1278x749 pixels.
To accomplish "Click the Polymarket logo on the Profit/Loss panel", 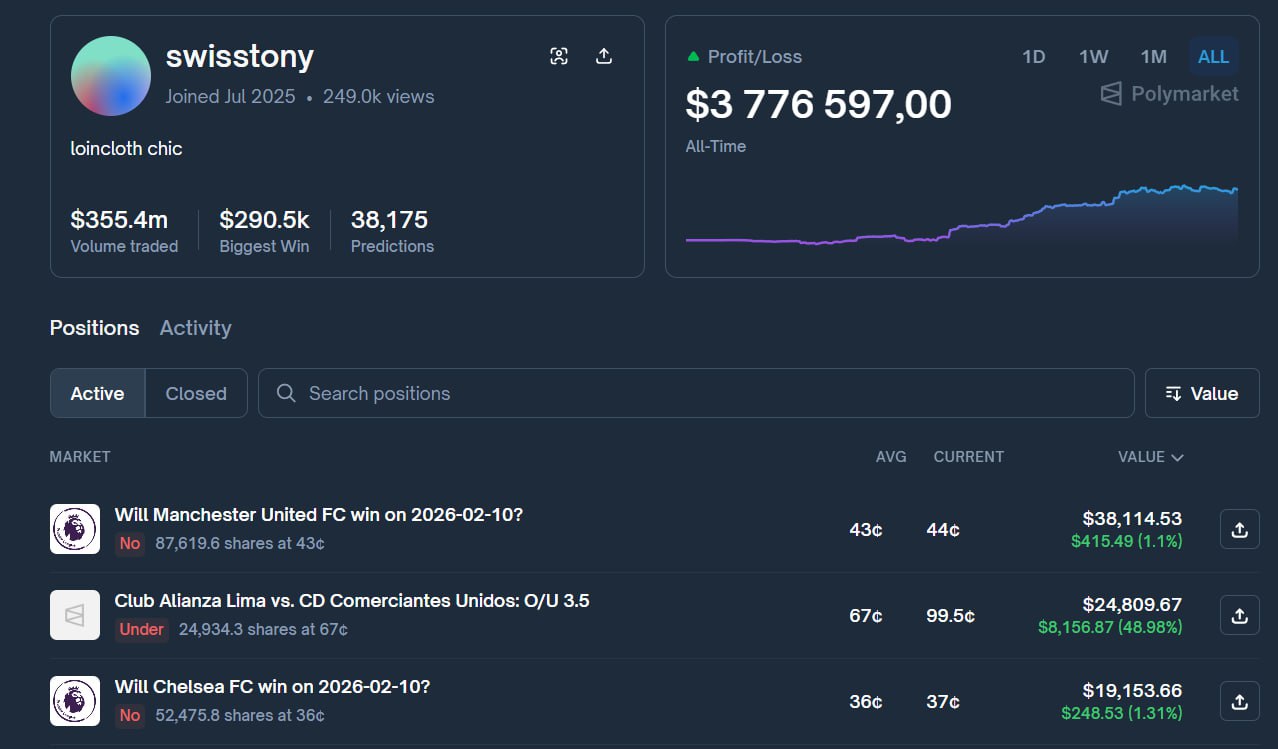I will click(1110, 93).
